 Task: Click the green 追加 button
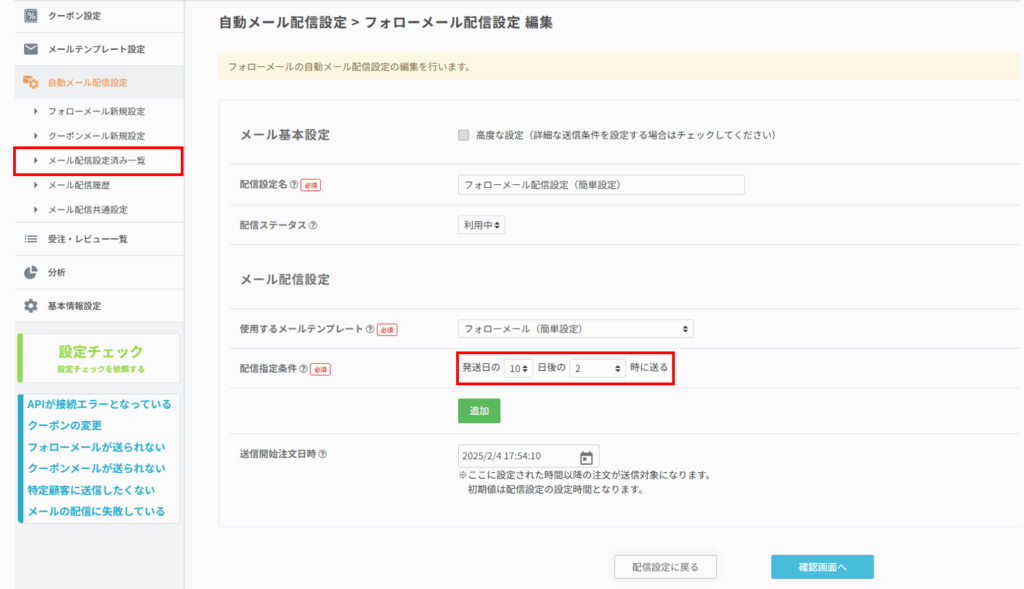point(479,411)
